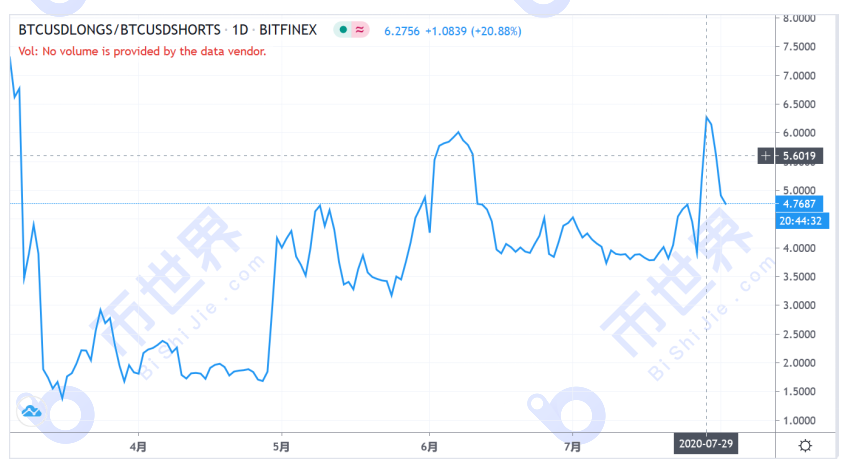Click the 4.0000 price axis label
The image size is (849, 469).
tap(799, 248)
